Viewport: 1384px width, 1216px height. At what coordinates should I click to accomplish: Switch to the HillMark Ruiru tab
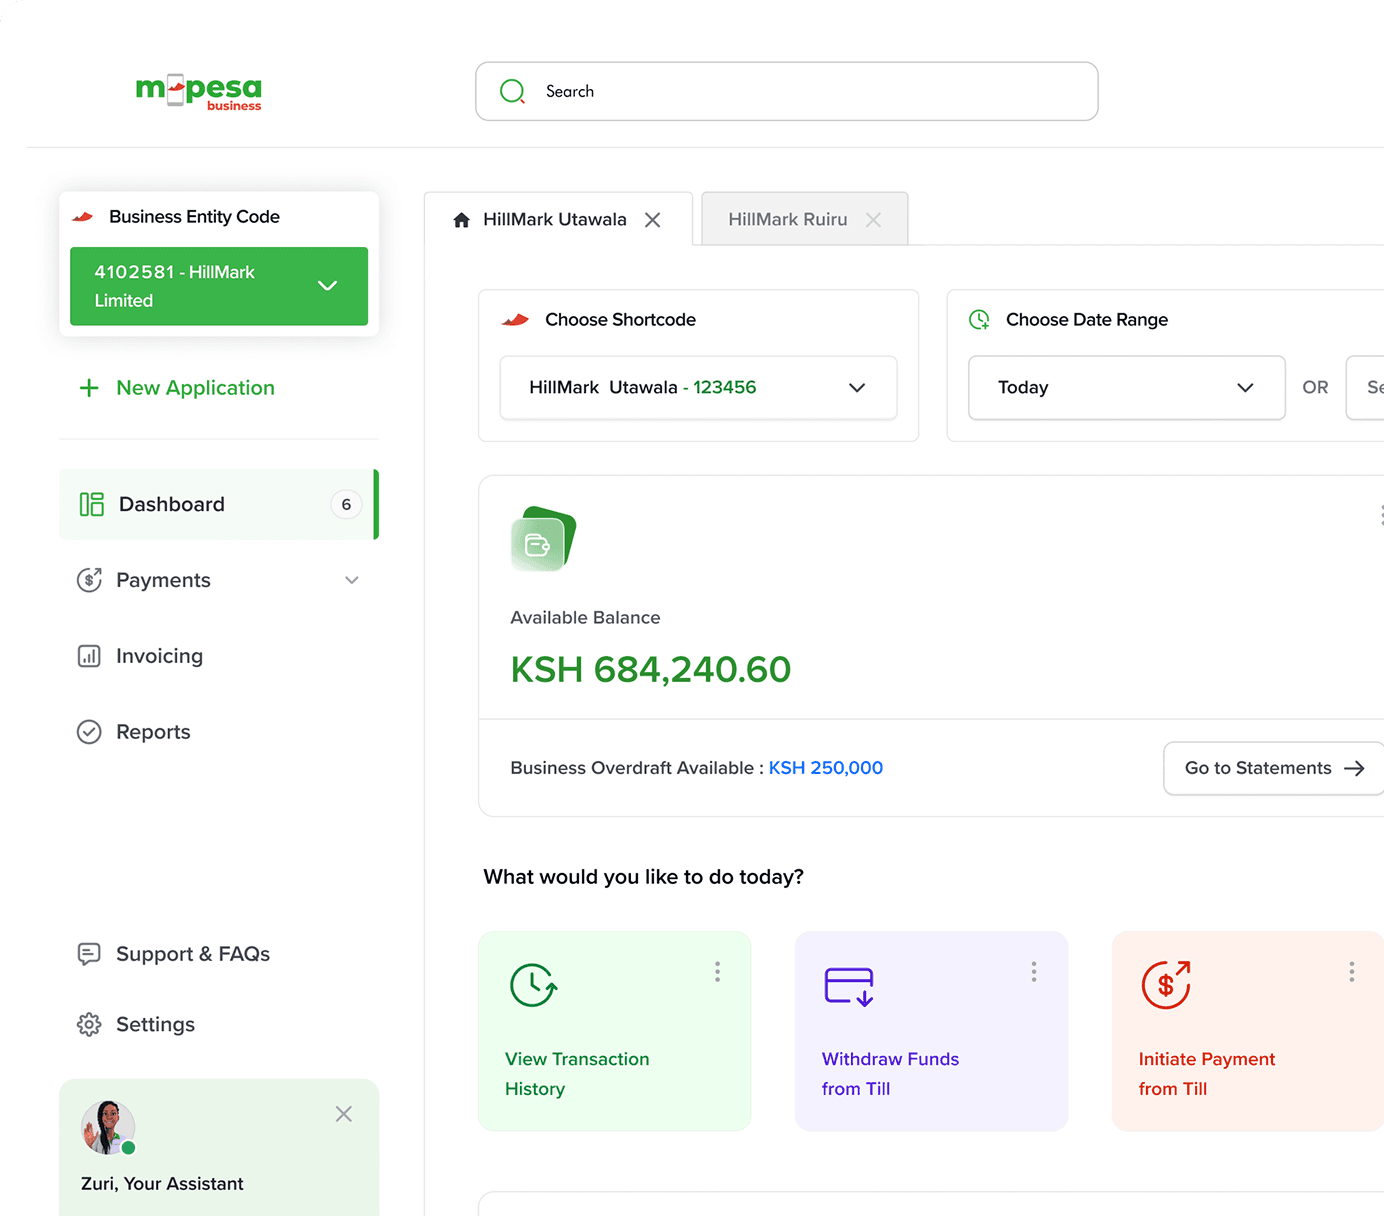788,219
